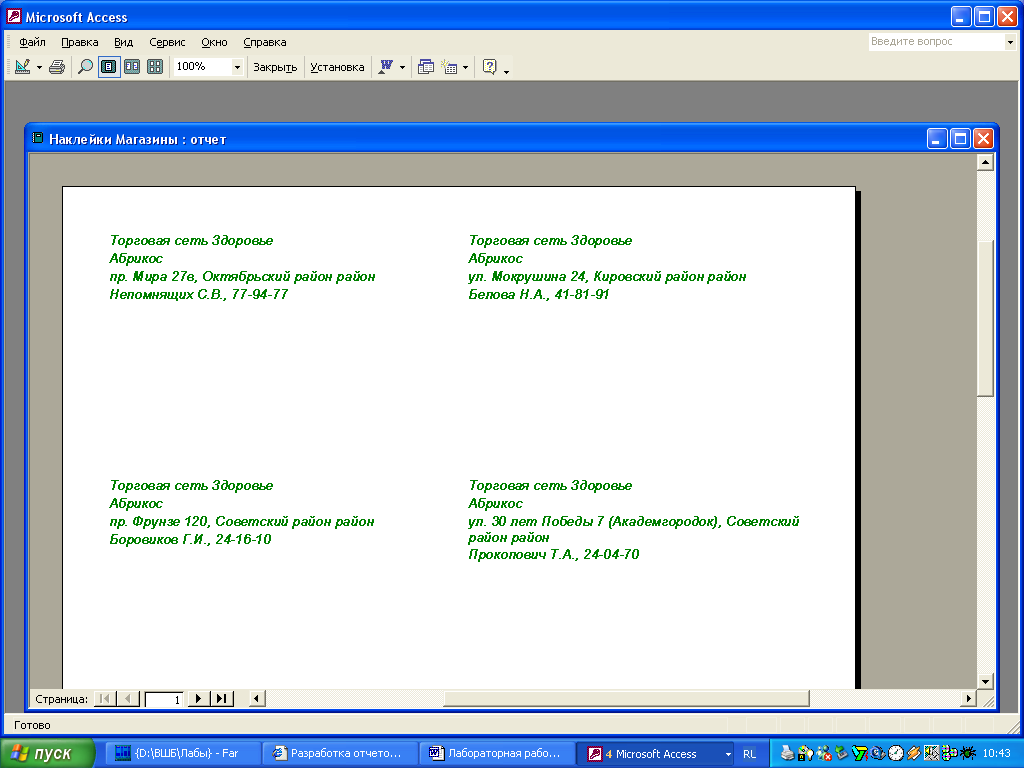Go to the next page navigation button

tap(199, 699)
